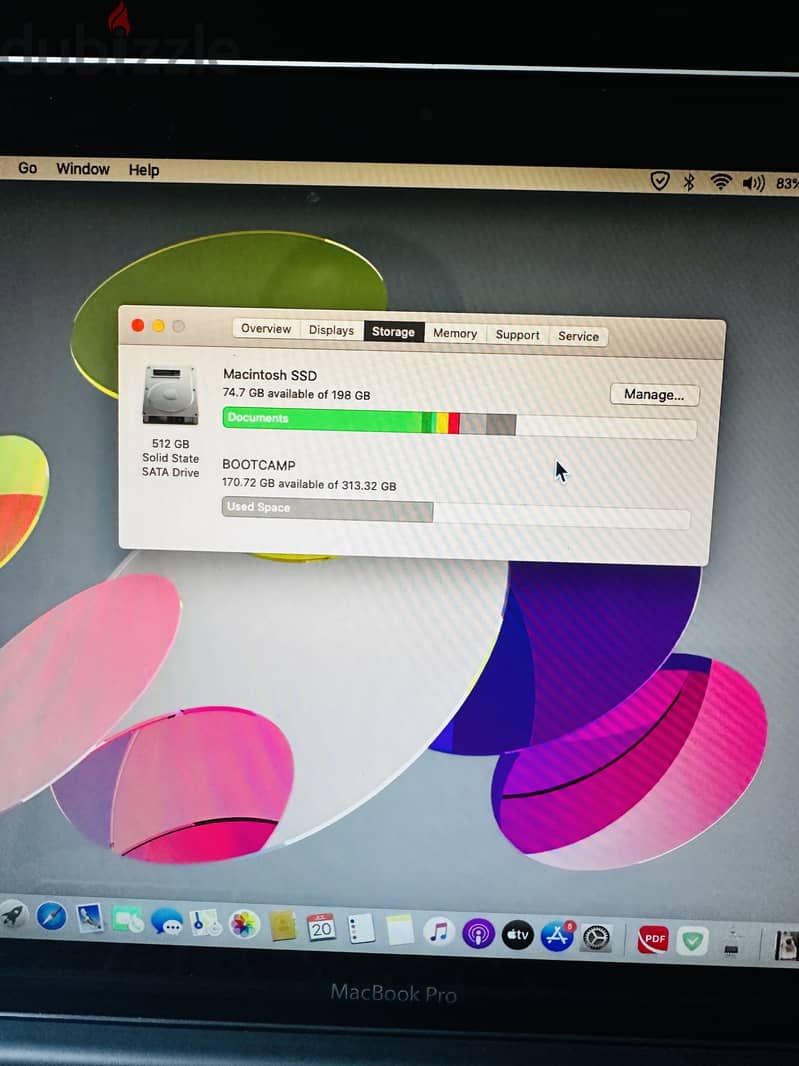Launch Safari from the Dock
The width and height of the screenshot is (799, 1066).
52,916
